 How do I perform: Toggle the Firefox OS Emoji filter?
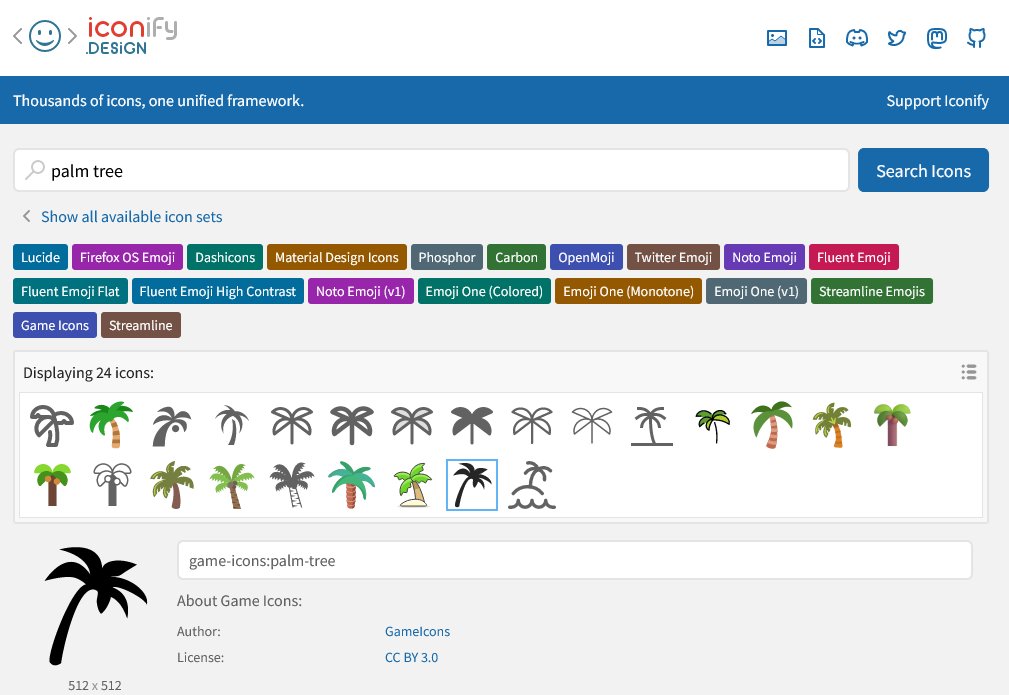[127, 257]
